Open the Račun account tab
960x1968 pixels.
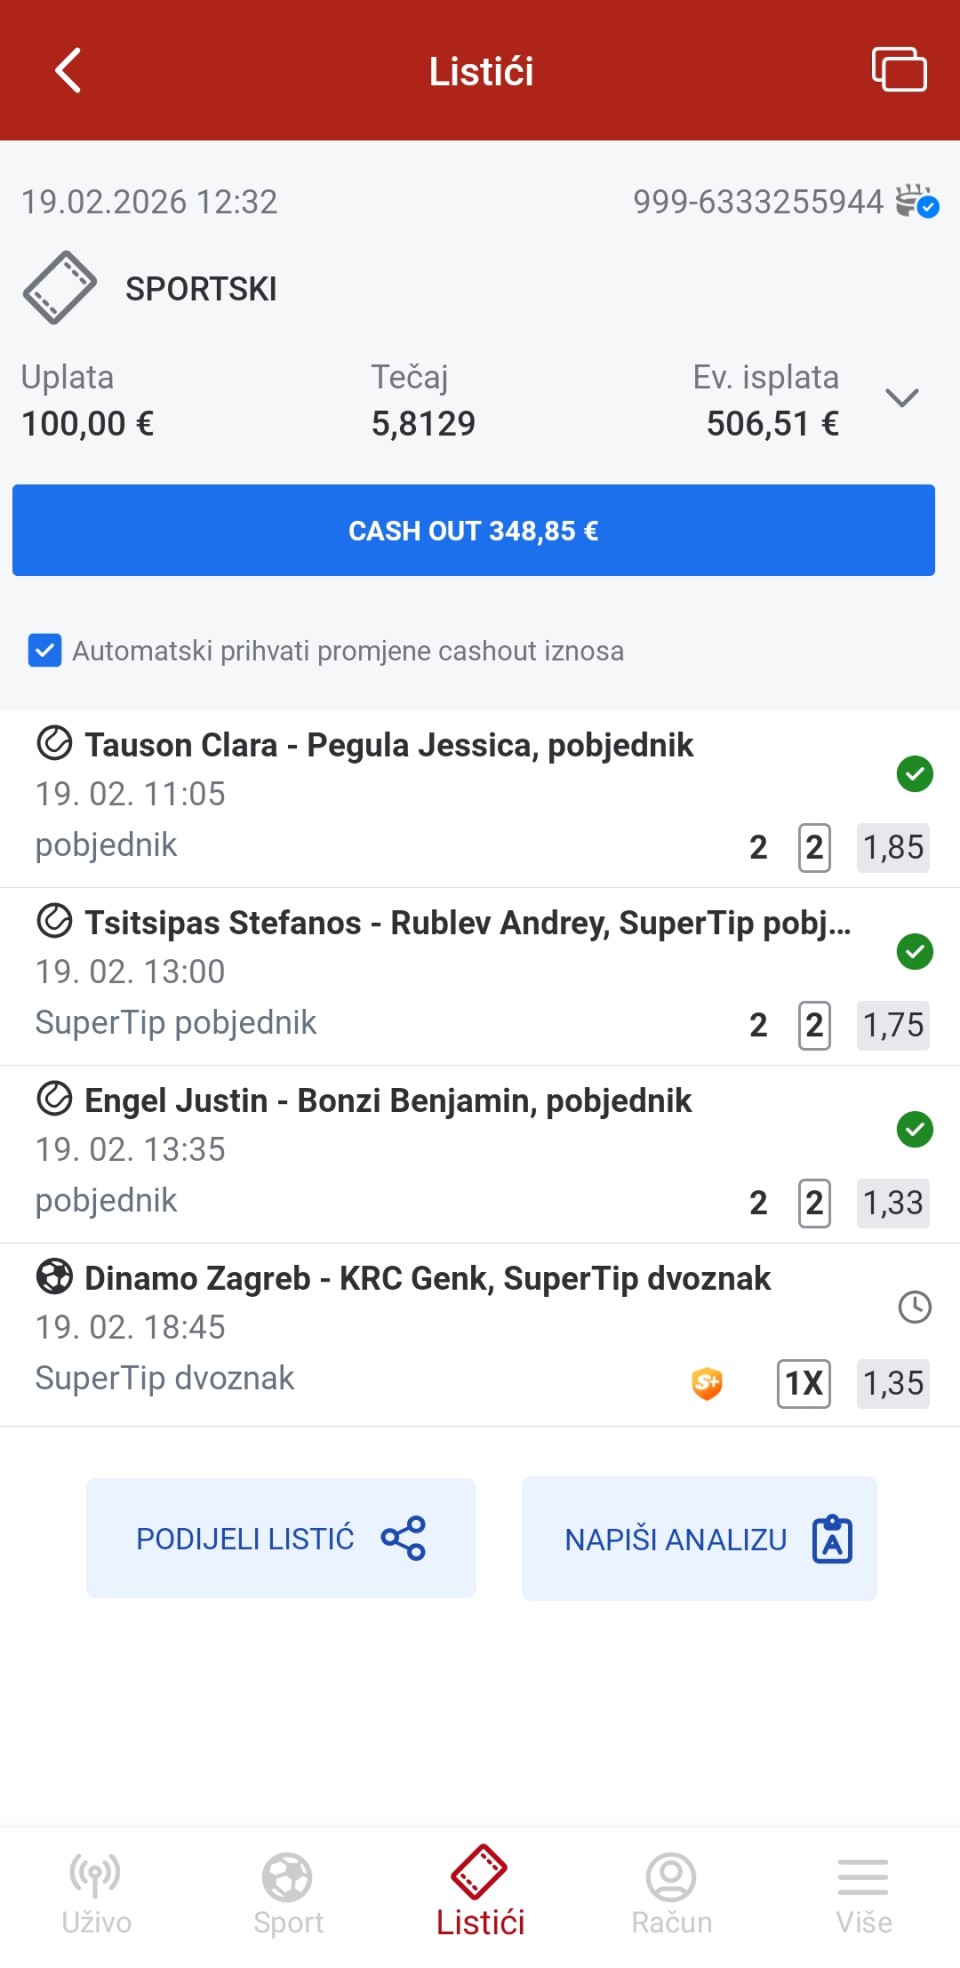[671, 1893]
